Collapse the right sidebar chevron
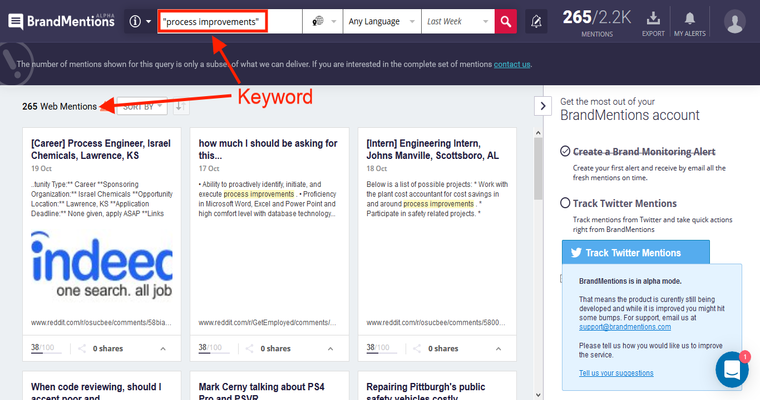Screen dimensions: 760x400 (x=542, y=106)
